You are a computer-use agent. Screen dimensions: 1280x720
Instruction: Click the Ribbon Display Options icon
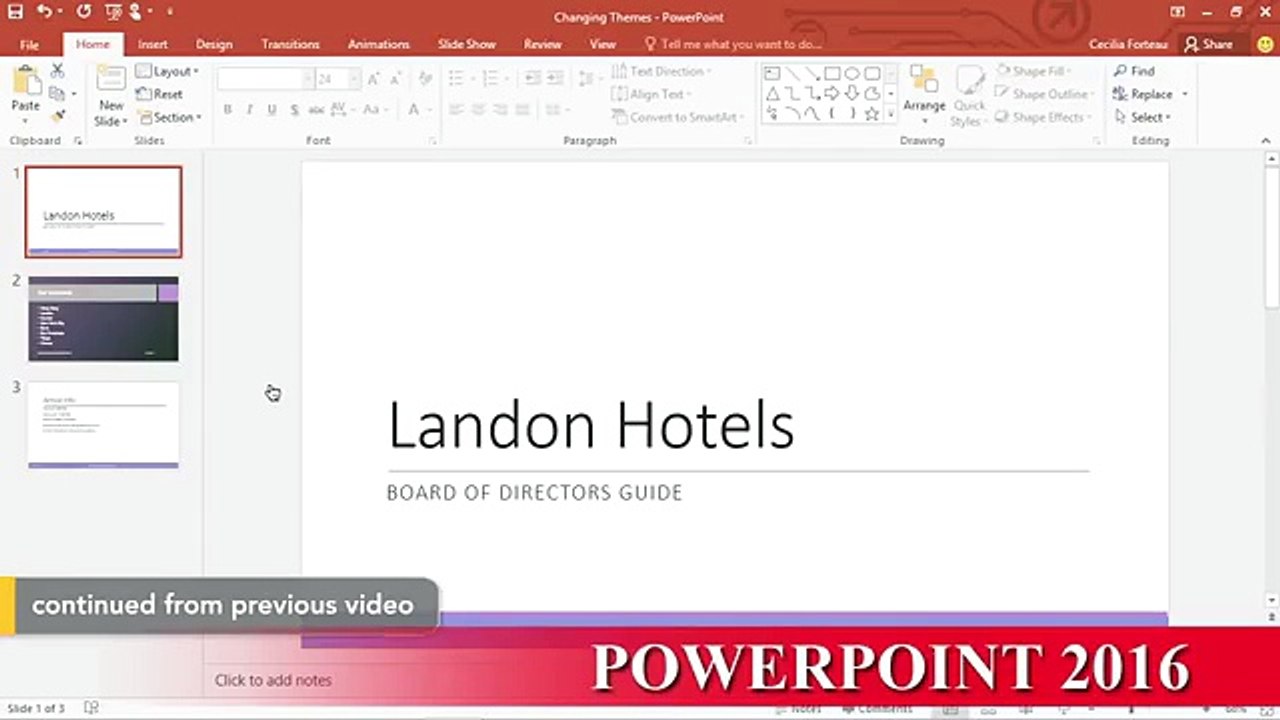[x=1177, y=12]
